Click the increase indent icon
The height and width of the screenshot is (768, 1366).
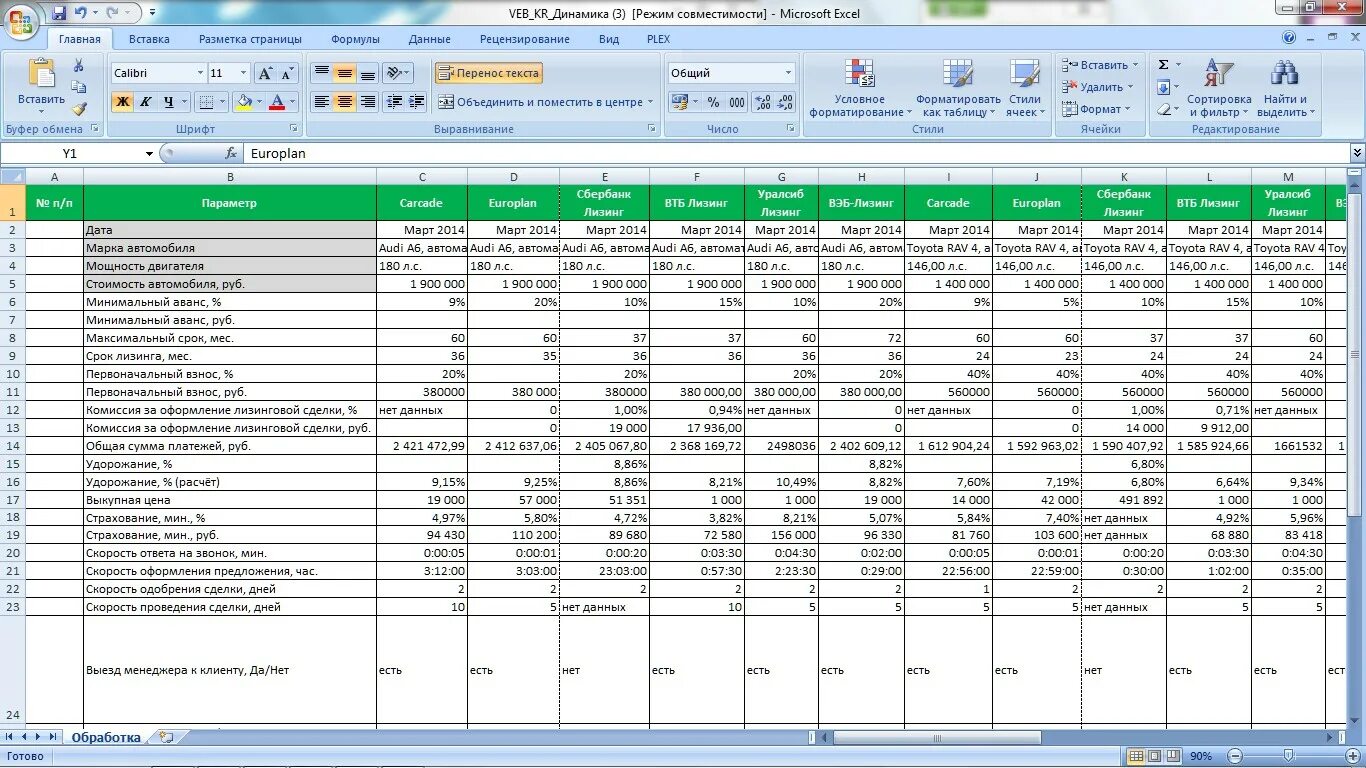(x=417, y=102)
